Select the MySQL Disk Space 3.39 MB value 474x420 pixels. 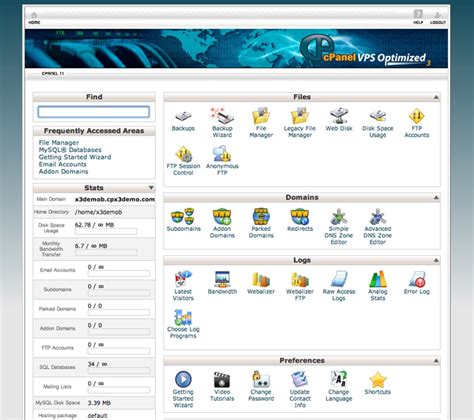tap(99, 403)
